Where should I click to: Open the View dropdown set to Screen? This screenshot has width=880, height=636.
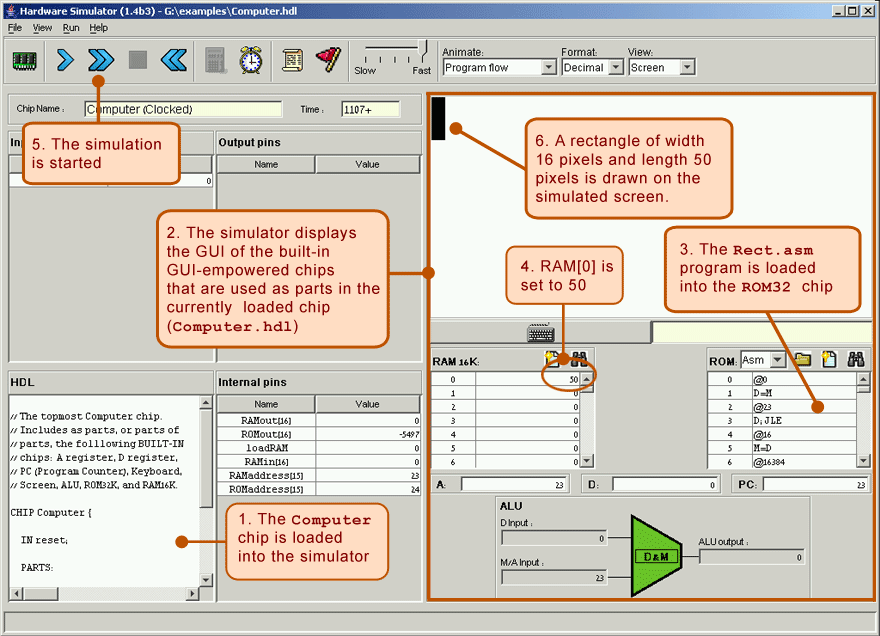[x=660, y=68]
